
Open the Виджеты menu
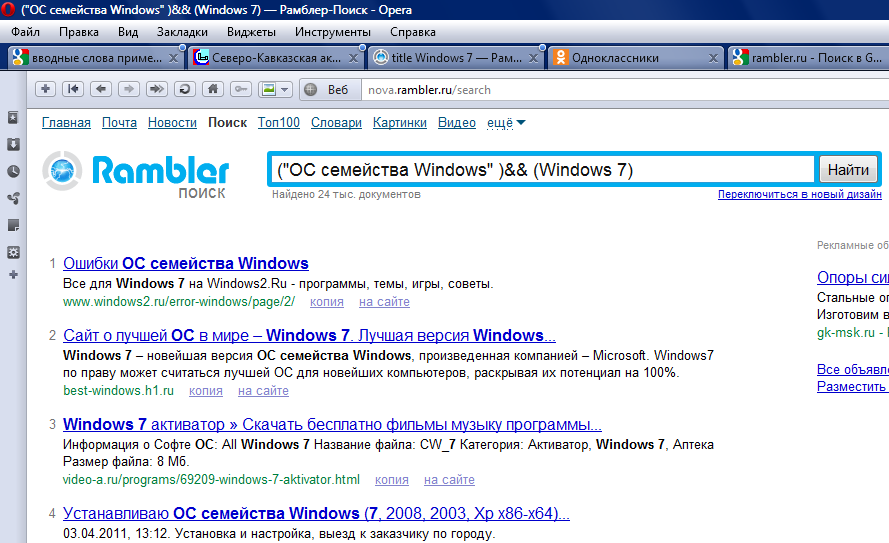[x=251, y=32]
